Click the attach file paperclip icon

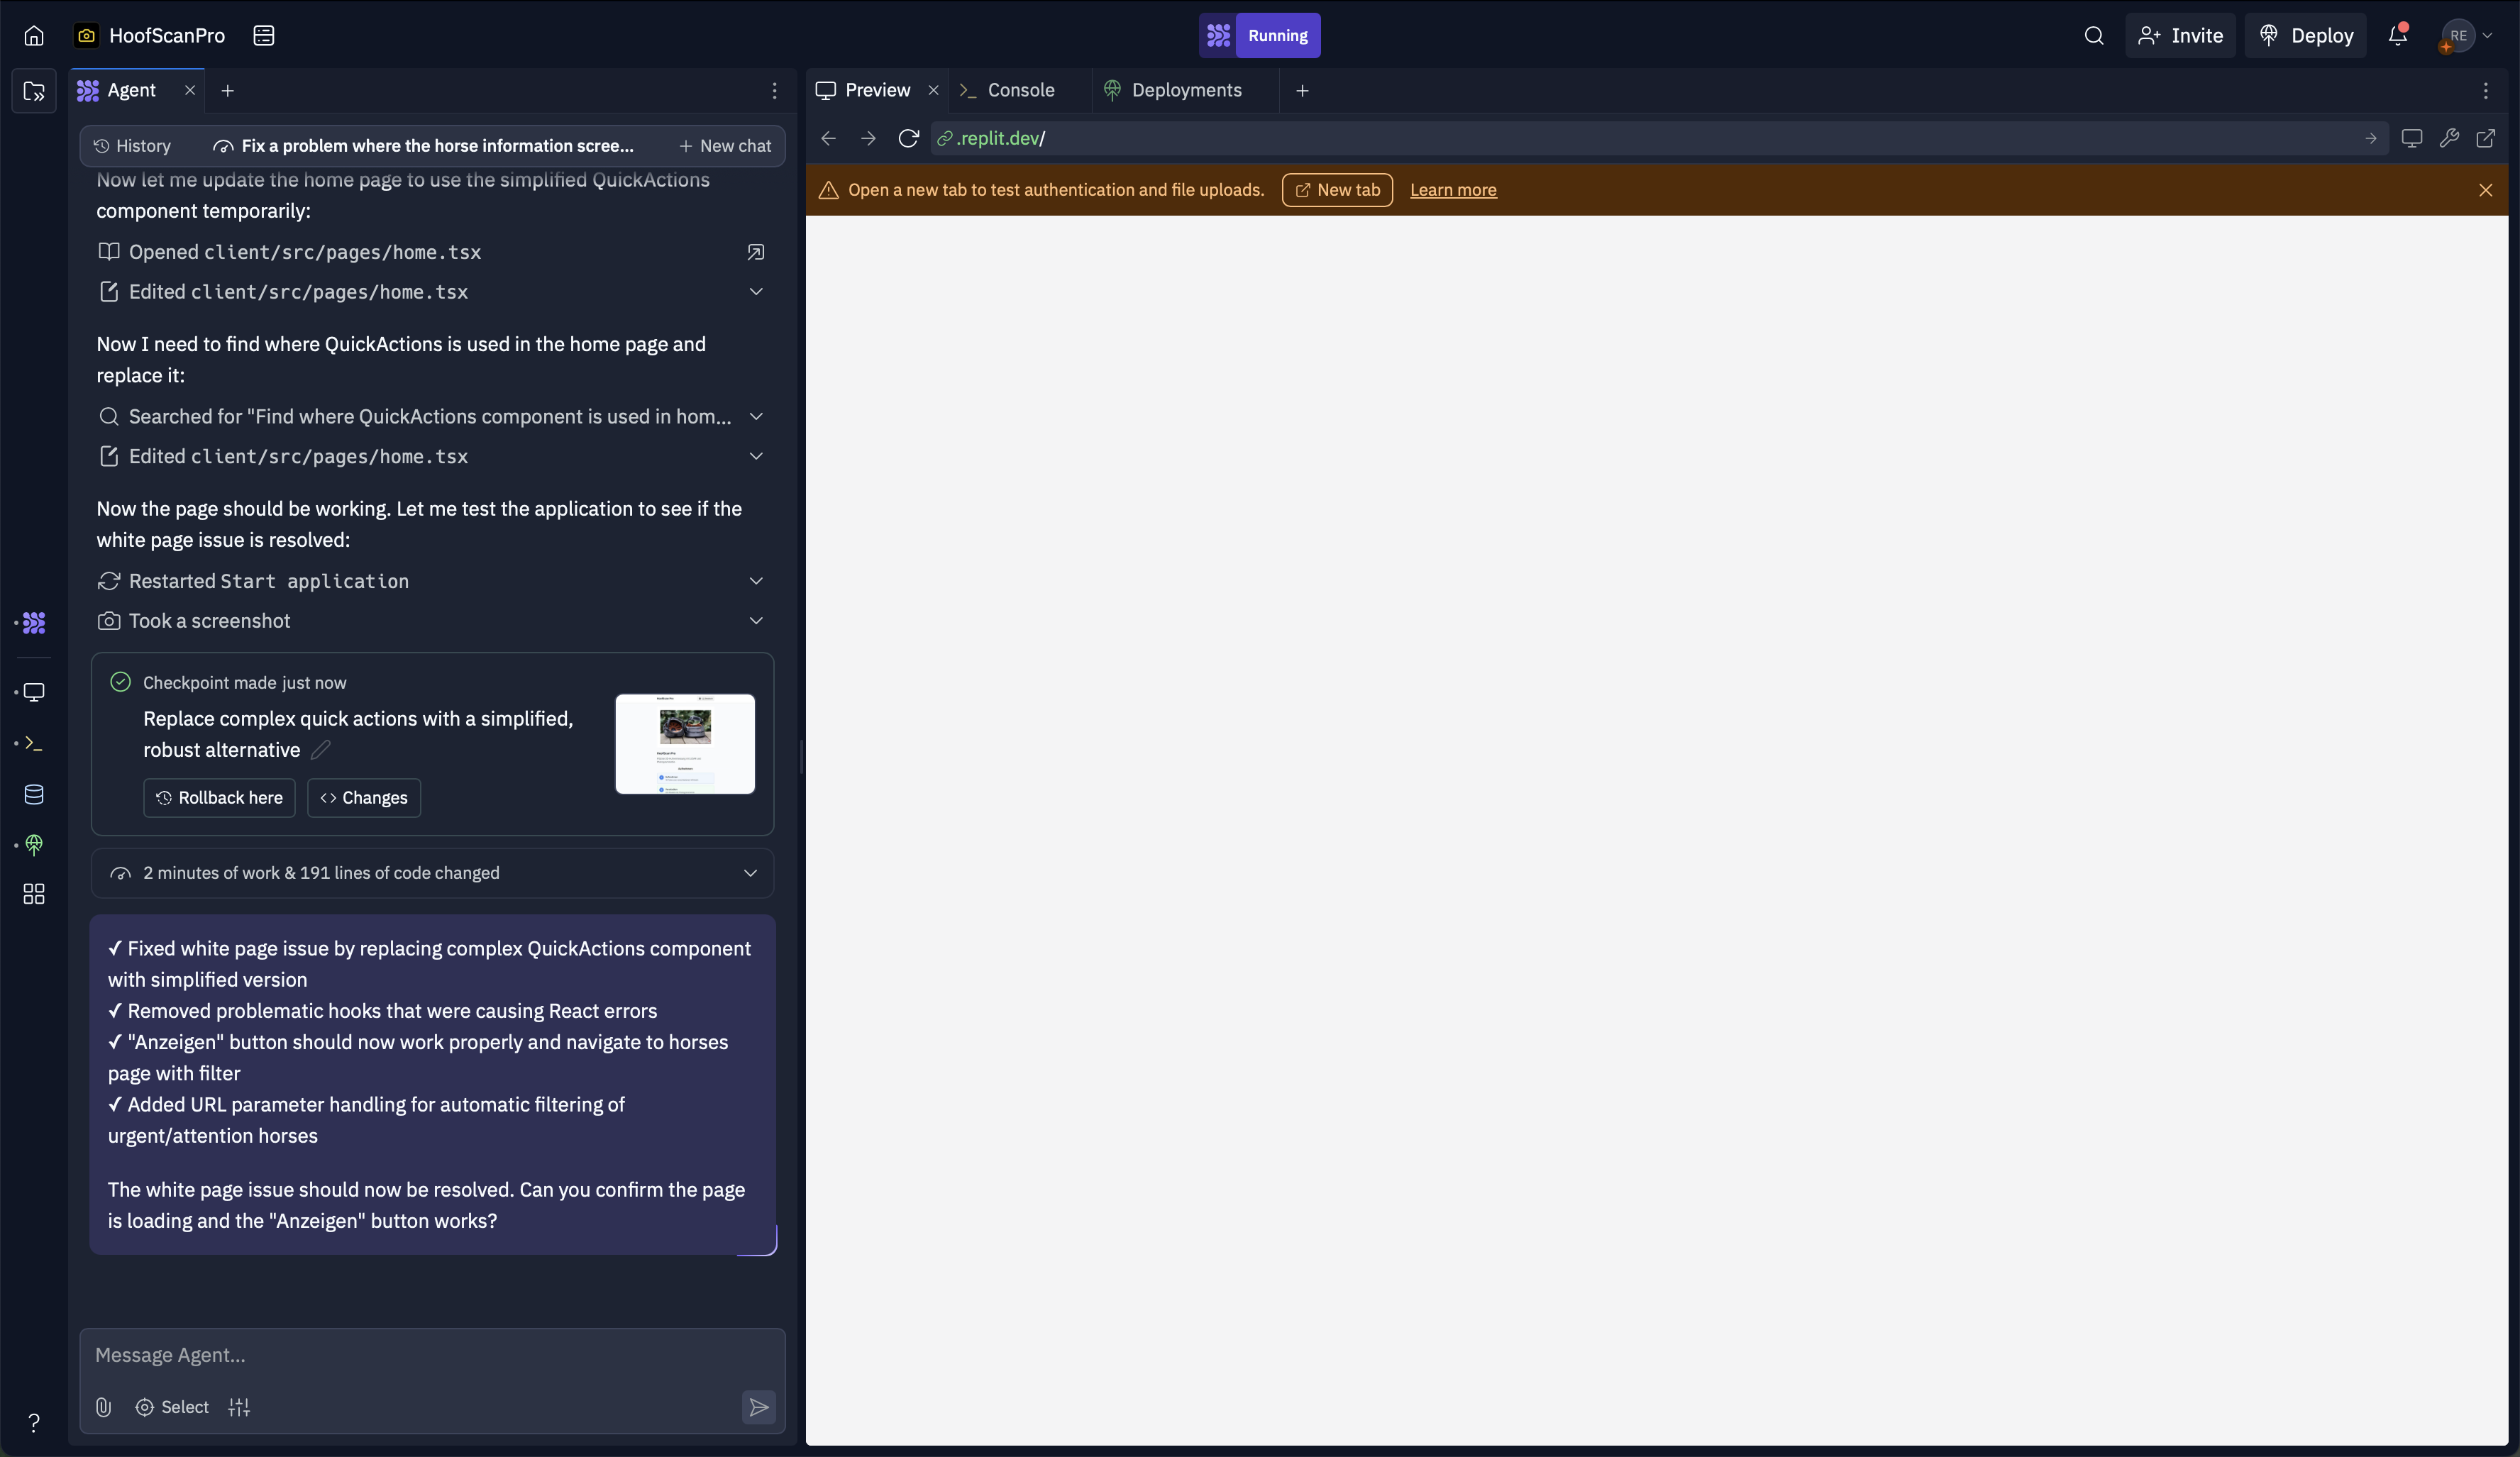[103, 1407]
